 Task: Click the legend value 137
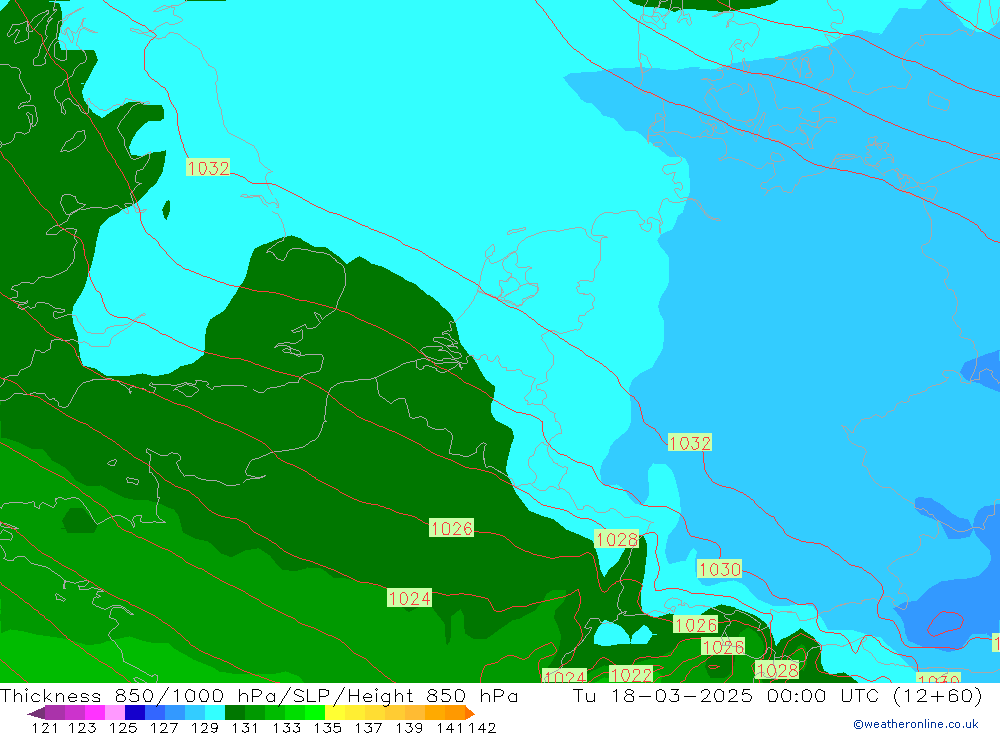coord(367,727)
